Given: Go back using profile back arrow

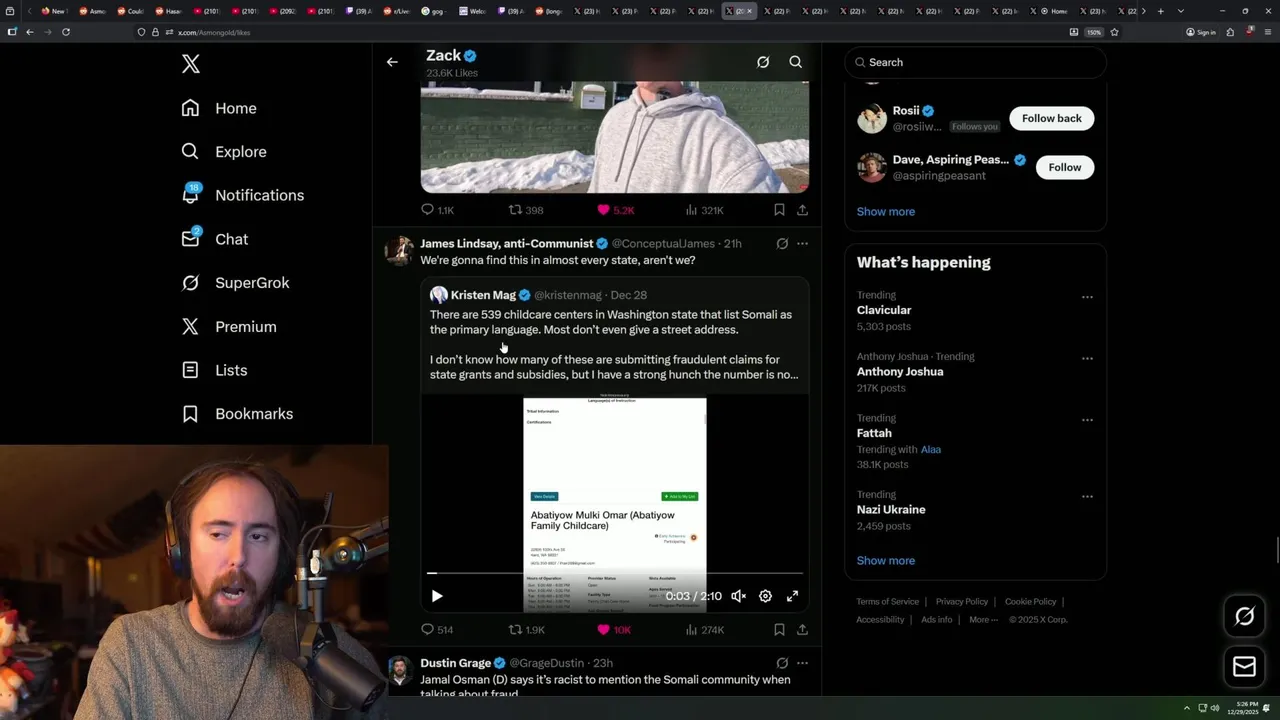Looking at the screenshot, I should [392, 62].
